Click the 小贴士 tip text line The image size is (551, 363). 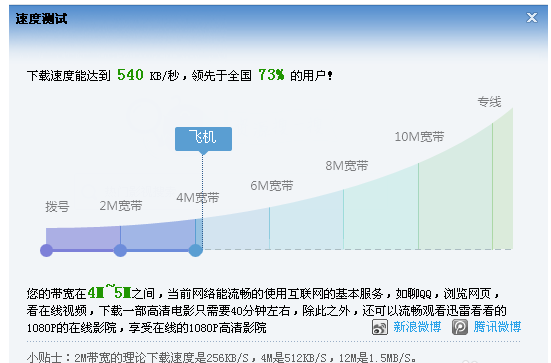(x=221, y=358)
